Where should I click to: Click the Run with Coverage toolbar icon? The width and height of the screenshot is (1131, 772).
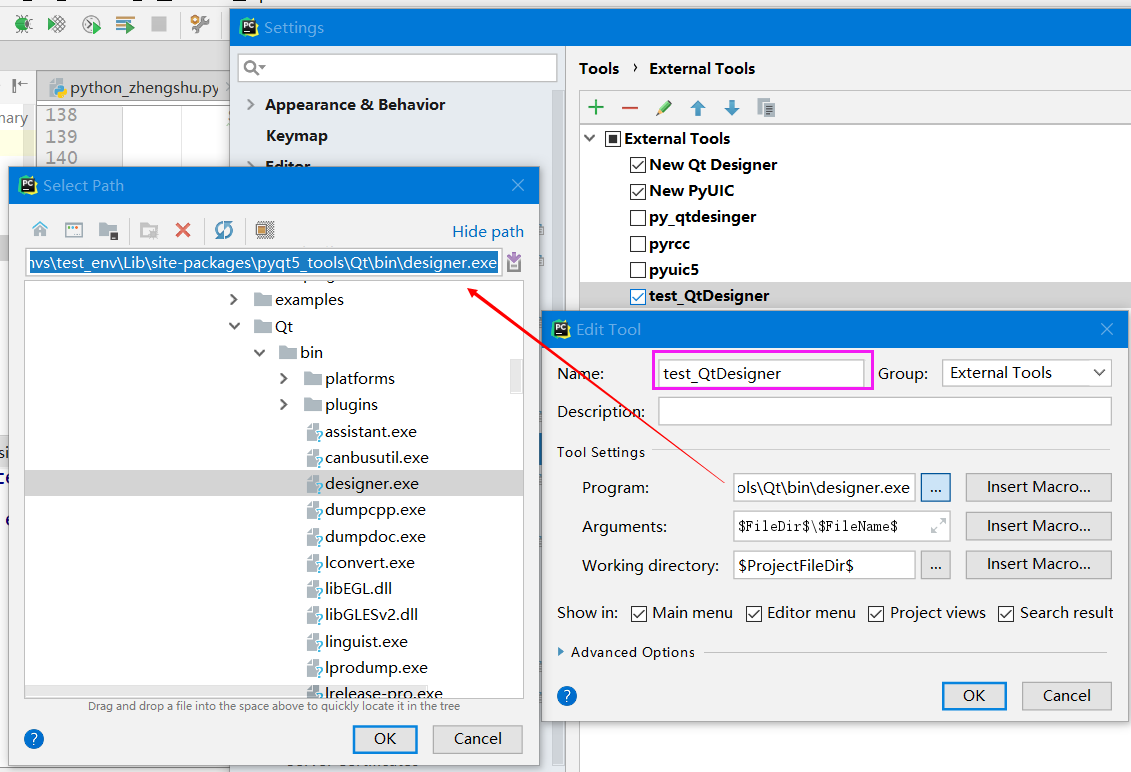(56, 25)
